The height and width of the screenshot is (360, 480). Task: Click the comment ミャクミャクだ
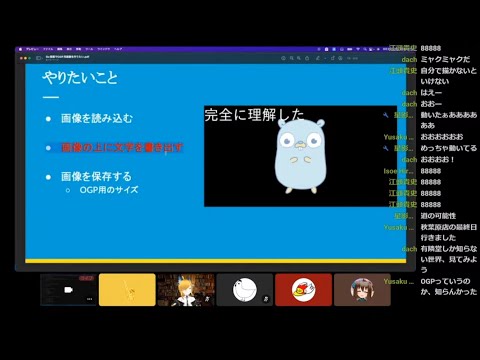(x=445, y=59)
